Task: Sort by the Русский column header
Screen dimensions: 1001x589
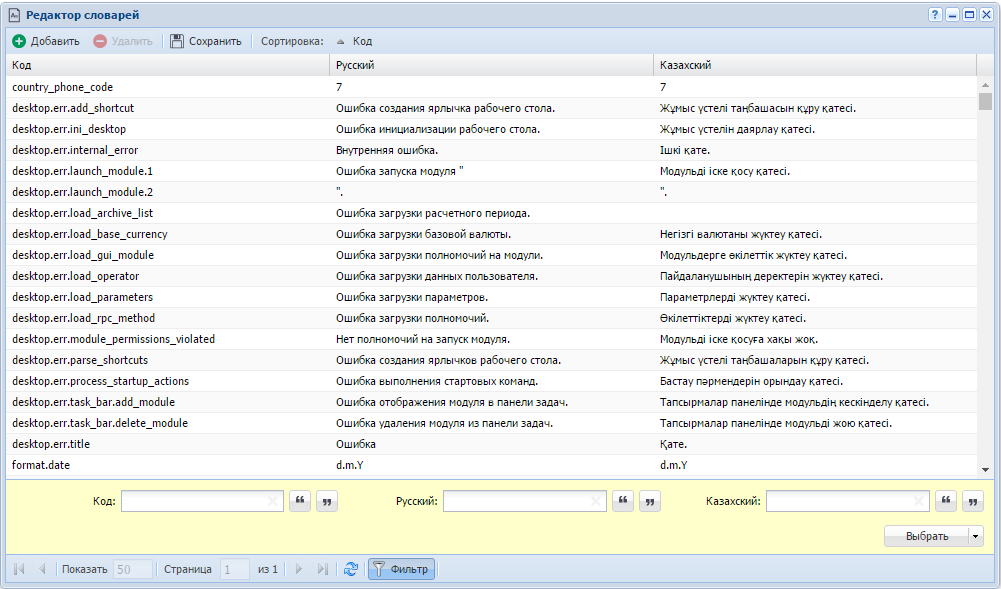Action: (x=490, y=65)
